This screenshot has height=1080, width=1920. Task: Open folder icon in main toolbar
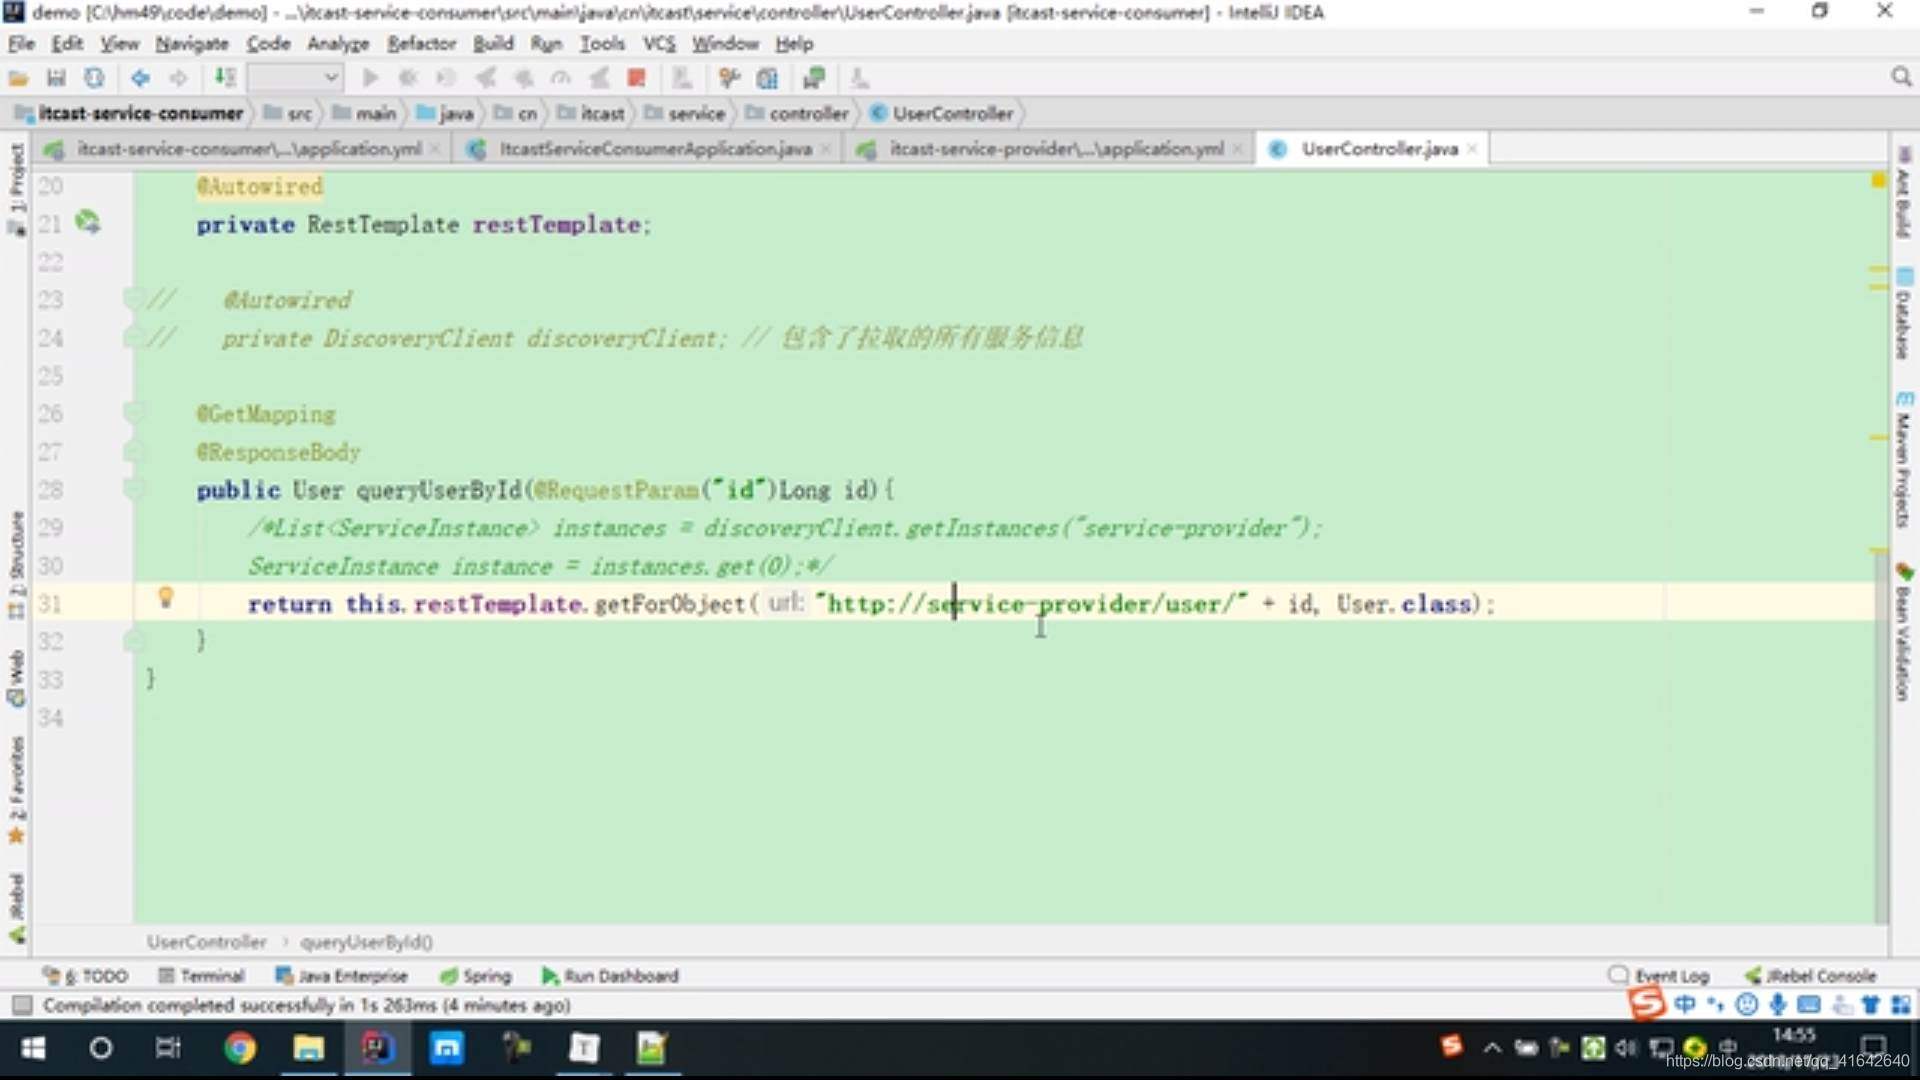tap(18, 78)
